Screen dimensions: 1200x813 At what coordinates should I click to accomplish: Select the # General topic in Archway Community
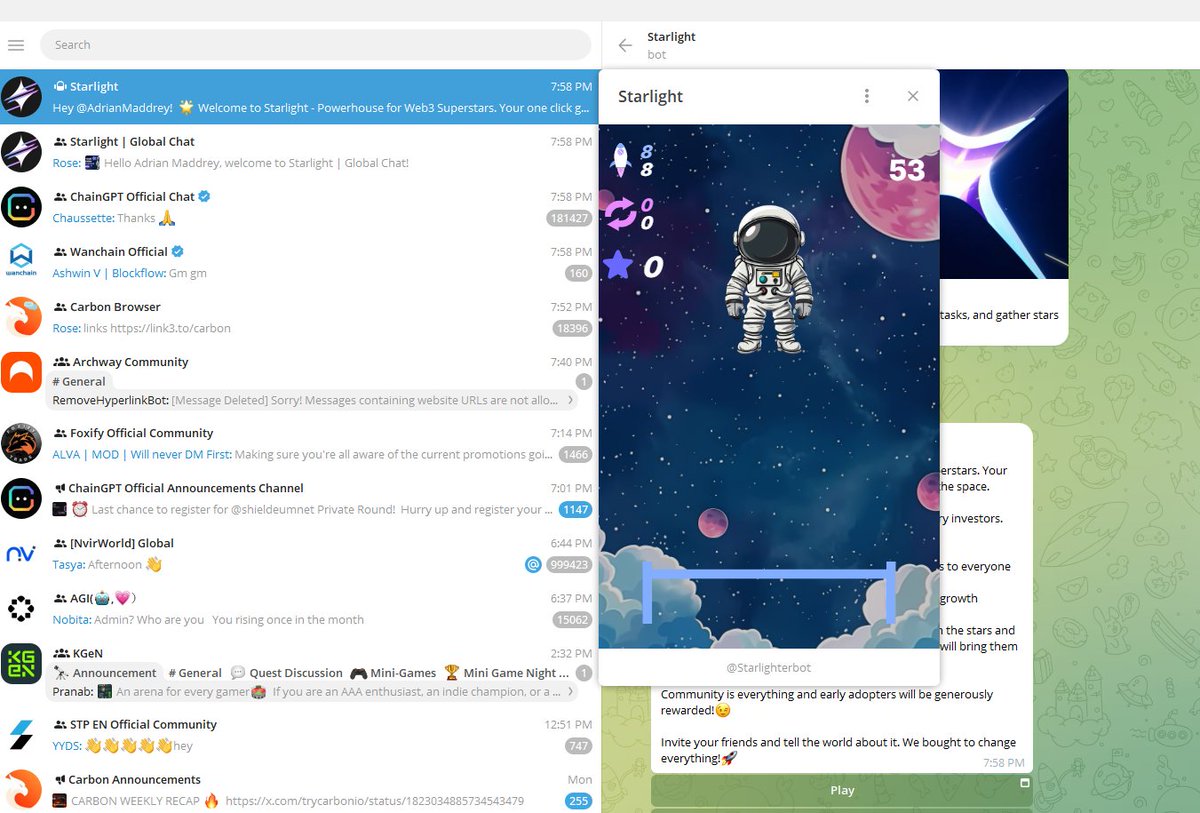(x=79, y=381)
